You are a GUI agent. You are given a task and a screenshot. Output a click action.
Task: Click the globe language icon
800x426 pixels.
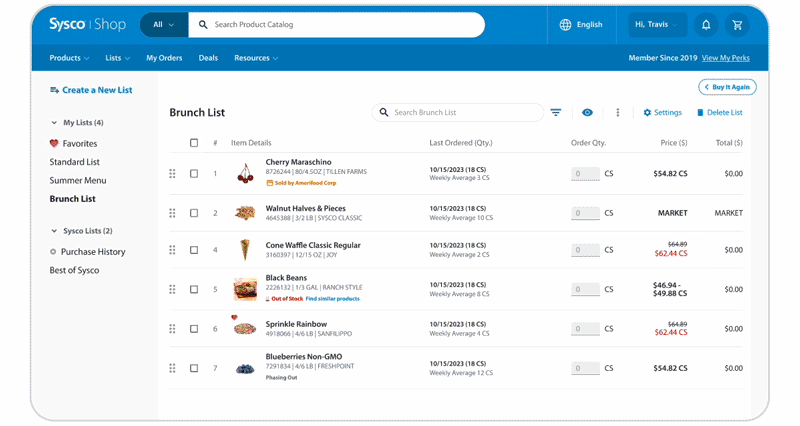click(565, 24)
